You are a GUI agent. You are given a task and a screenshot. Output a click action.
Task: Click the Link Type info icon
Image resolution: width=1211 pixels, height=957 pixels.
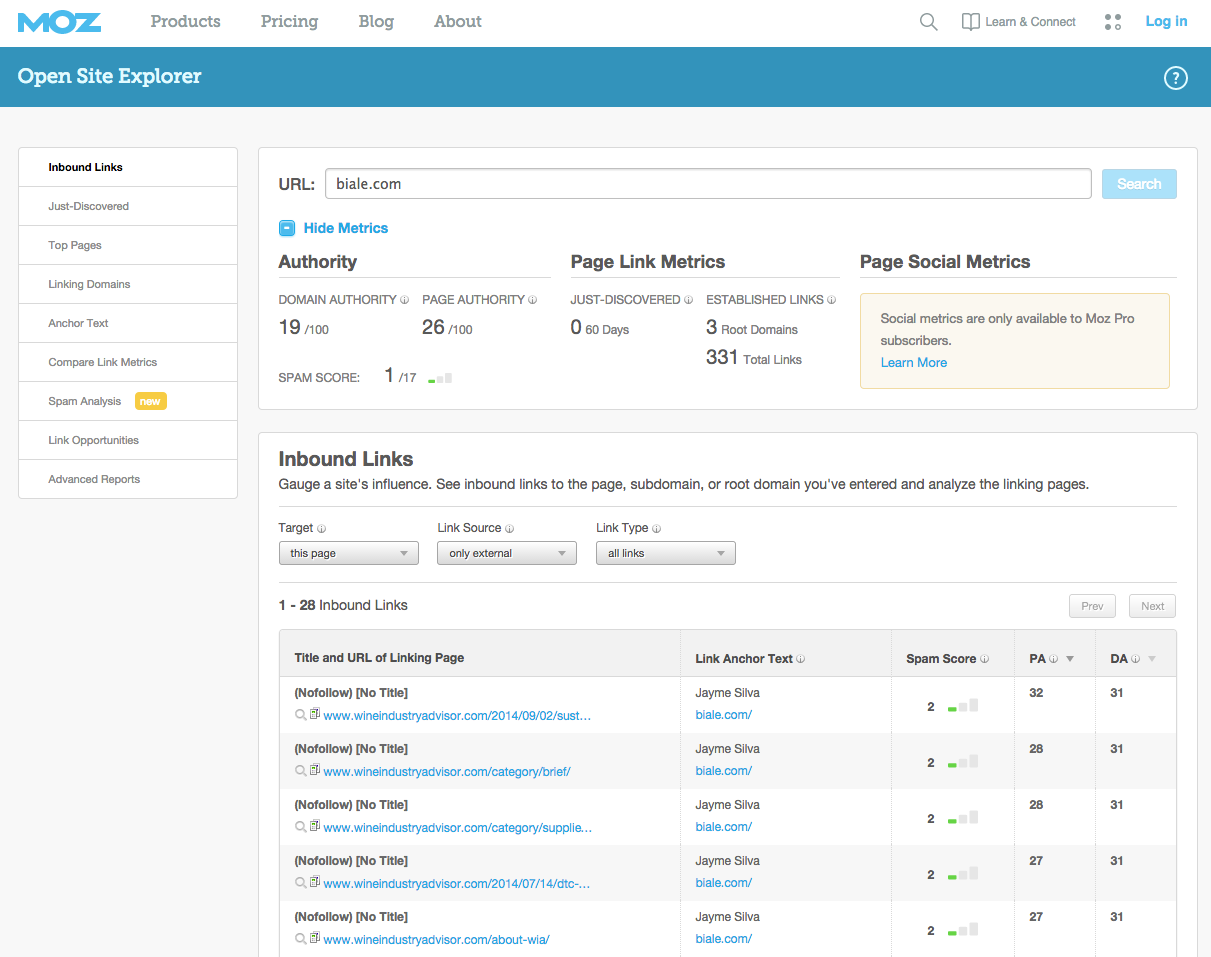pos(657,528)
